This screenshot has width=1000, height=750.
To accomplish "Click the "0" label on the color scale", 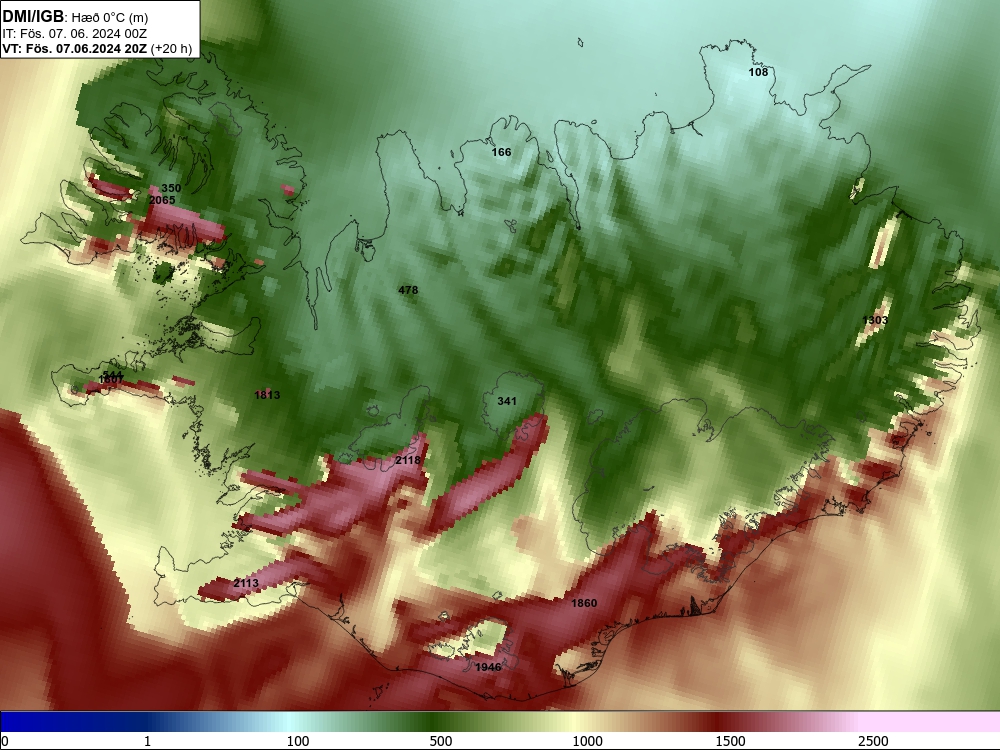I will 5,741.
